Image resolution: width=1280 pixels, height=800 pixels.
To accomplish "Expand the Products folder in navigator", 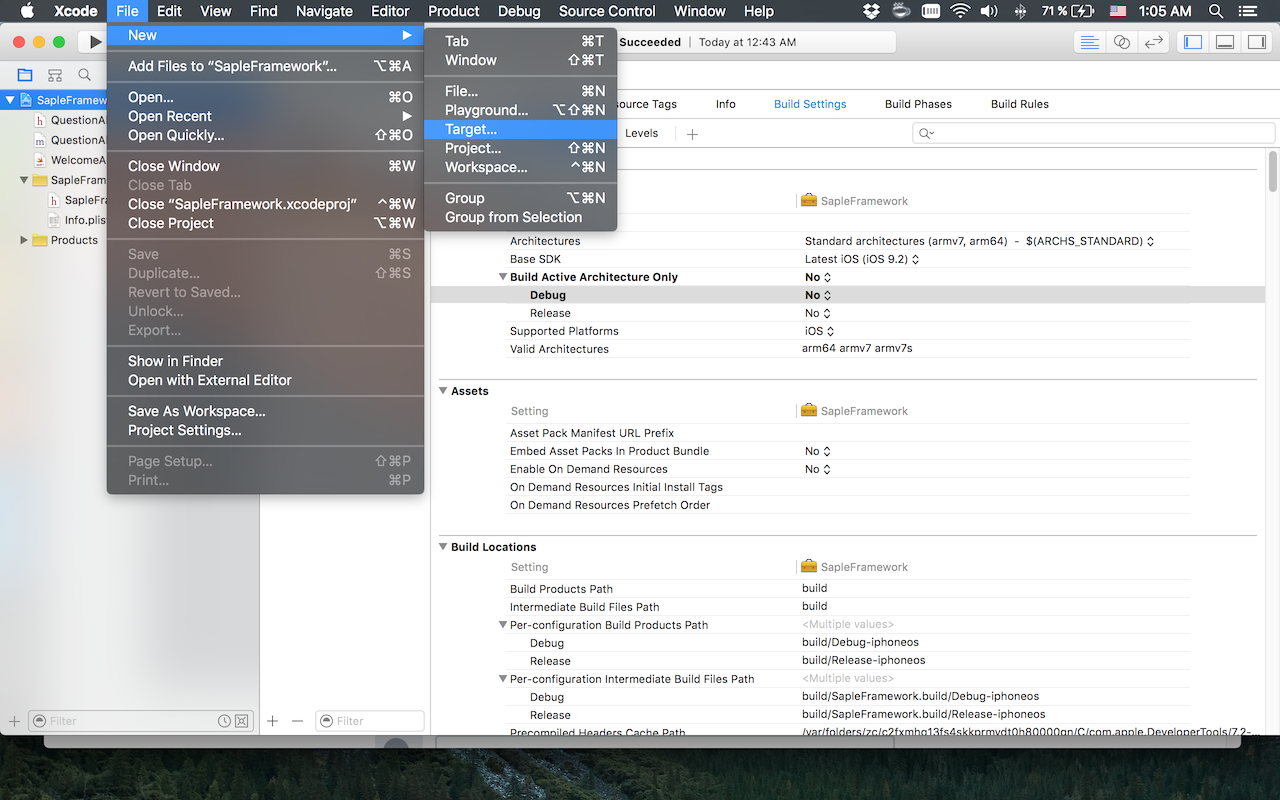I will (24, 240).
